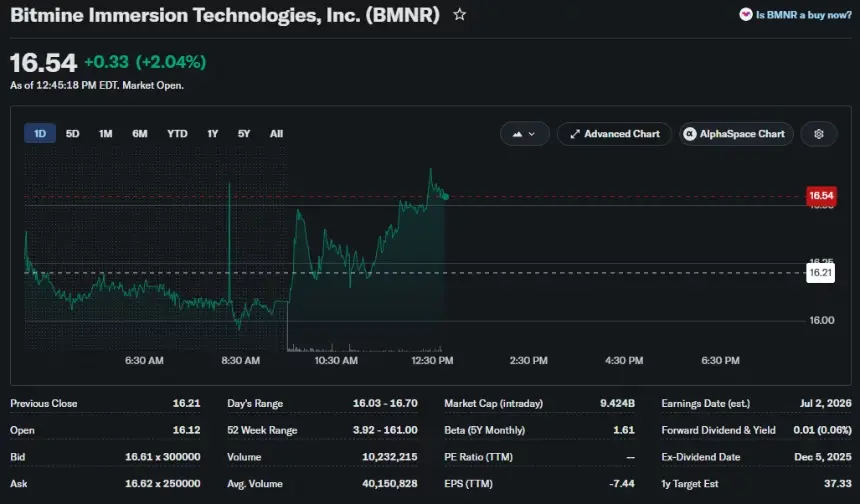
Task: Open the AlphaSpace Chart
Action: [736, 134]
